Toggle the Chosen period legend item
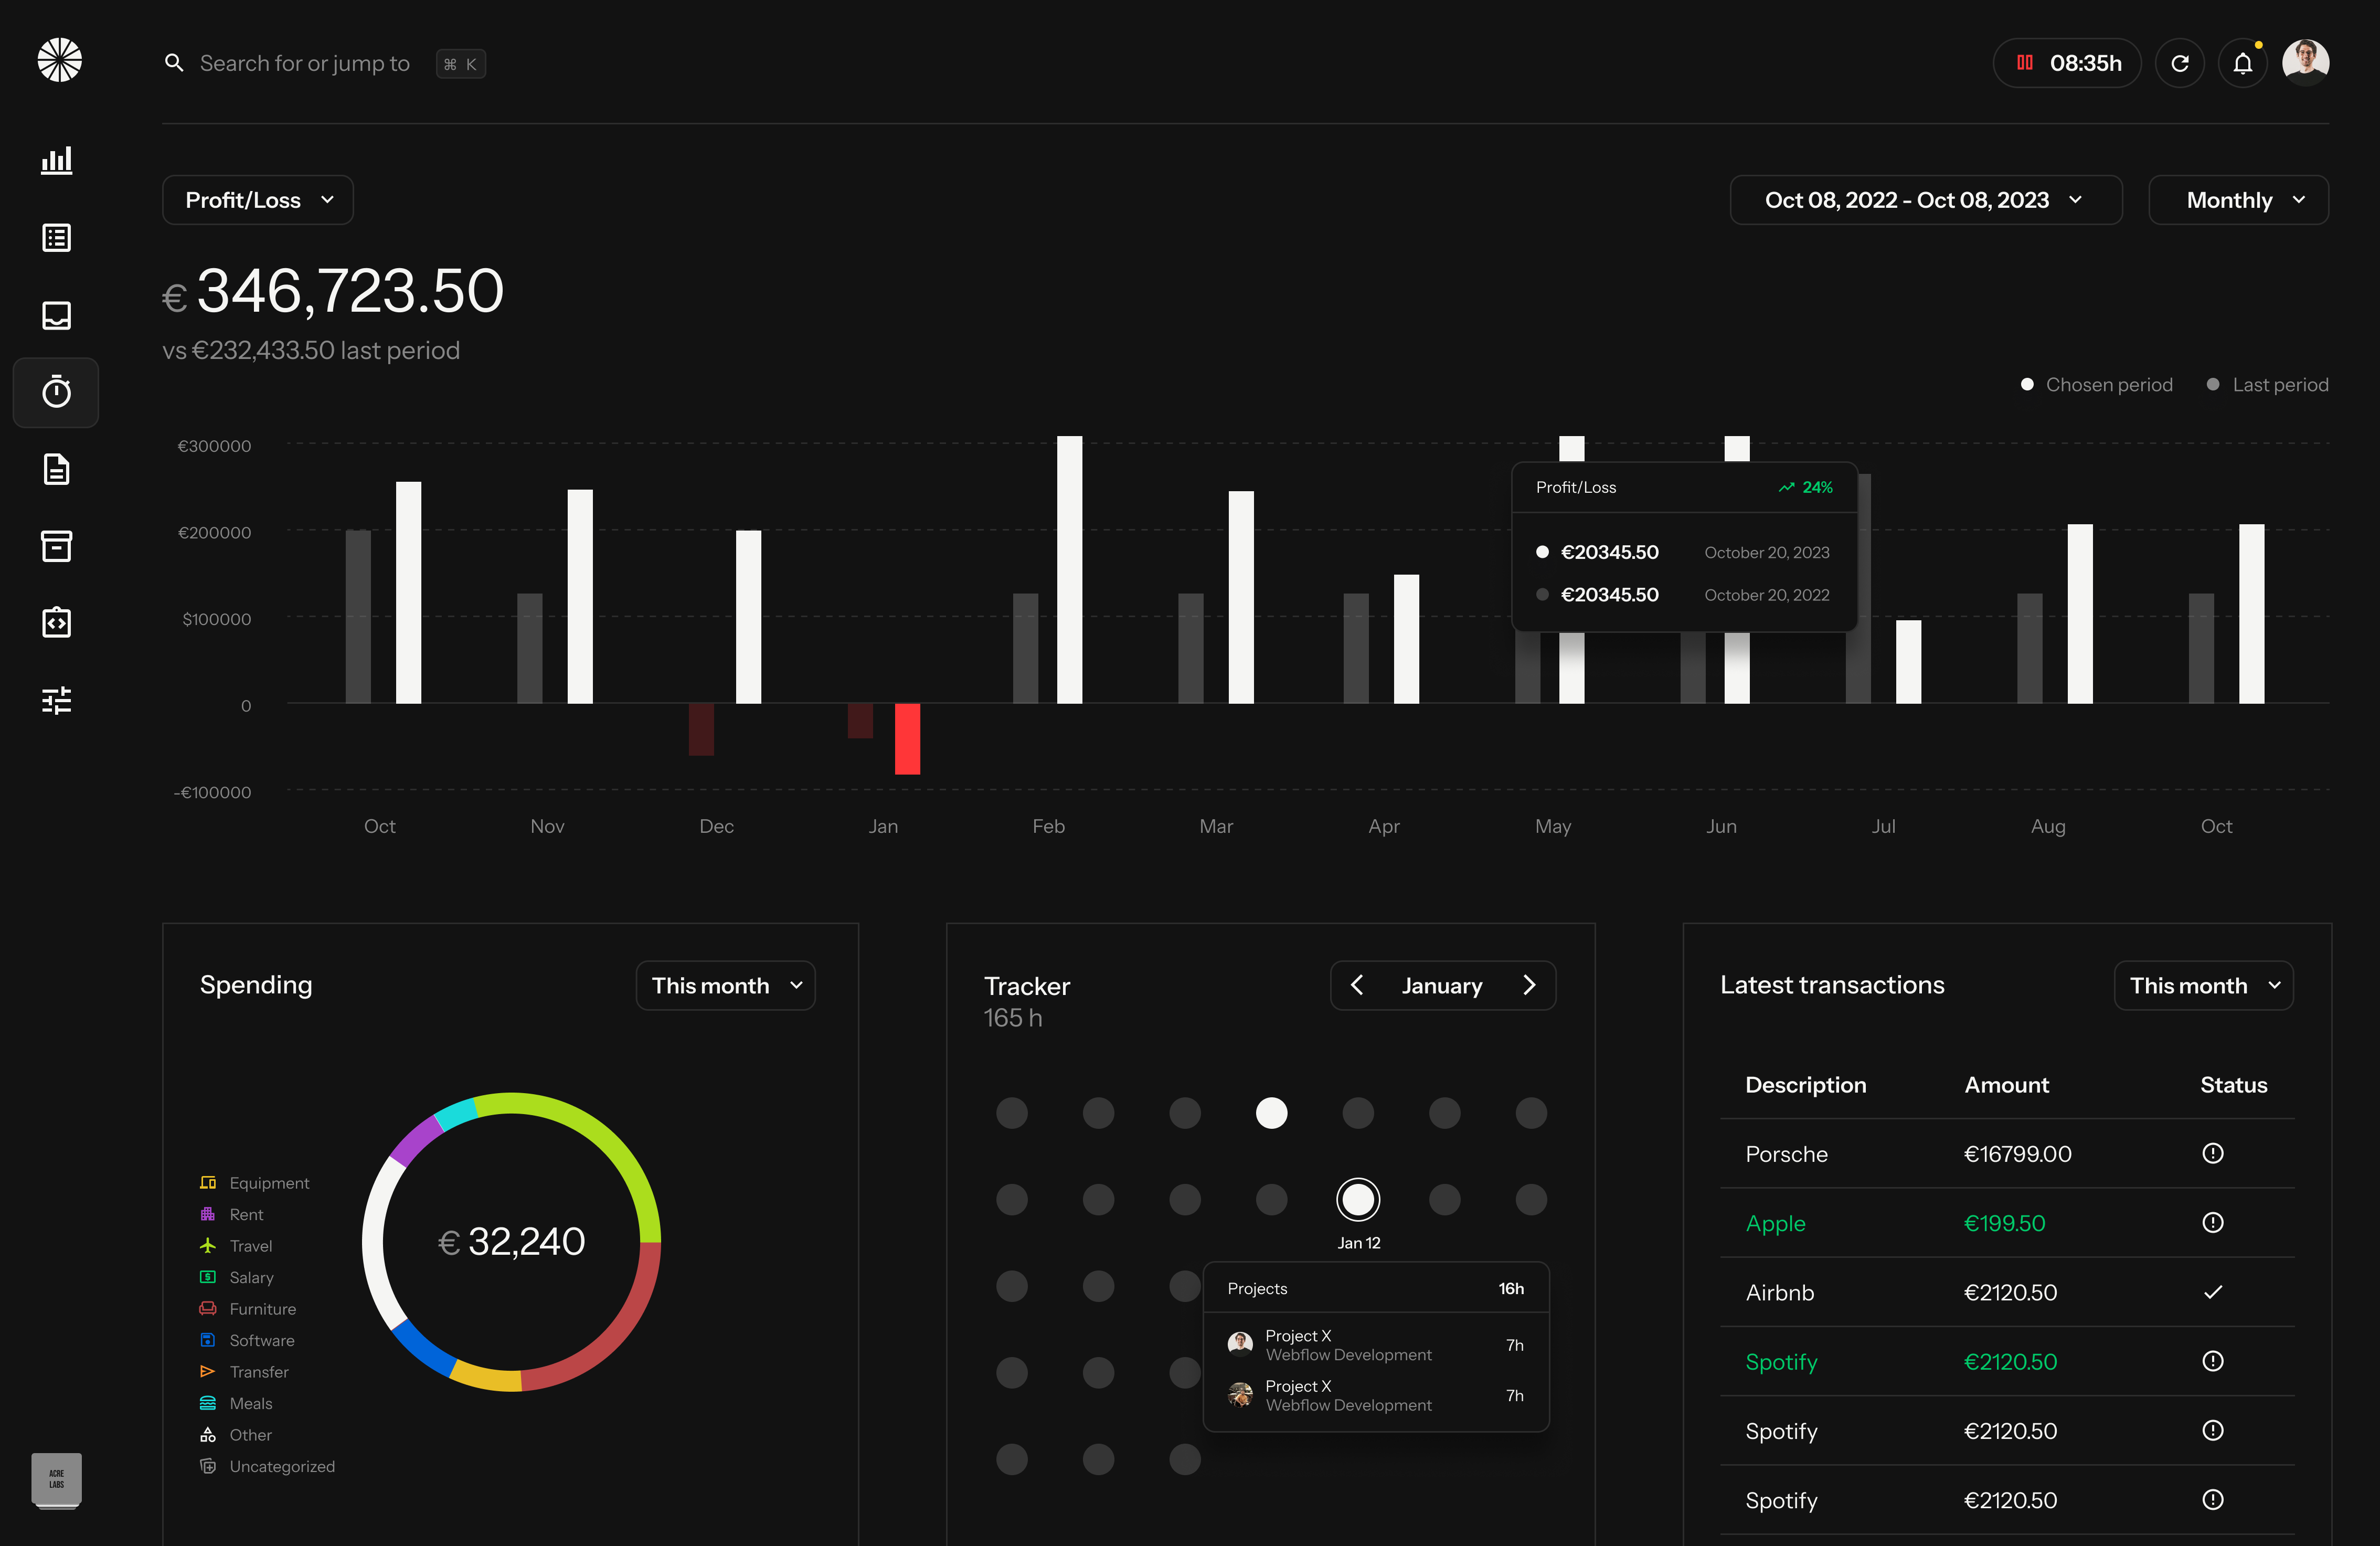This screenshot has width=2380, height=1546. 2097,385
